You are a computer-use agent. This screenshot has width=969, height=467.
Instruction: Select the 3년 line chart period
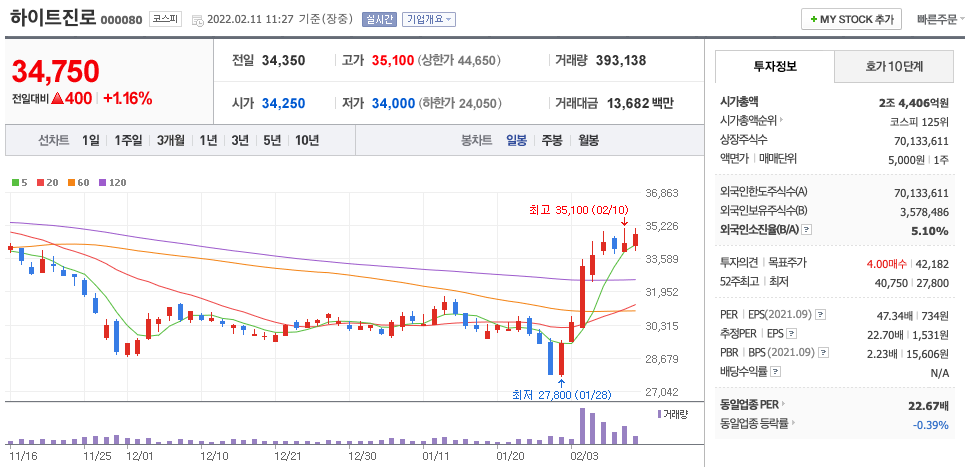[240, 140]
